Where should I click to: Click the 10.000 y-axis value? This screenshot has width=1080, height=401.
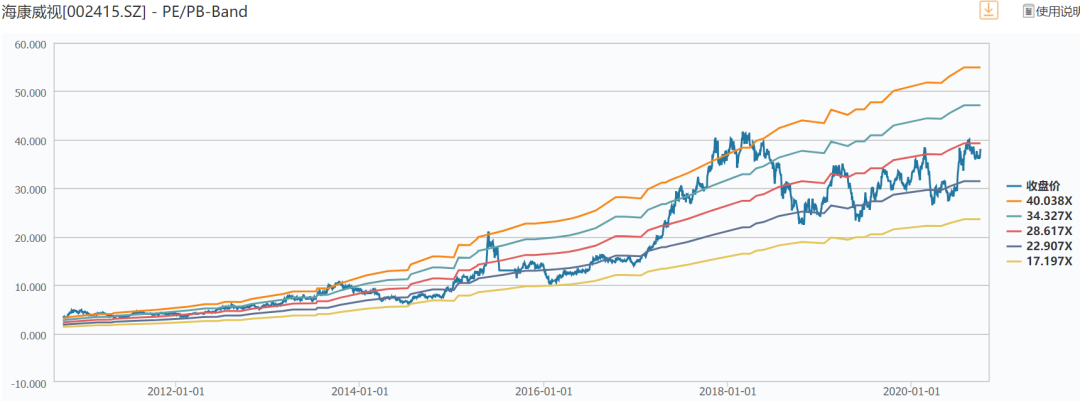(x=32, y=286)
